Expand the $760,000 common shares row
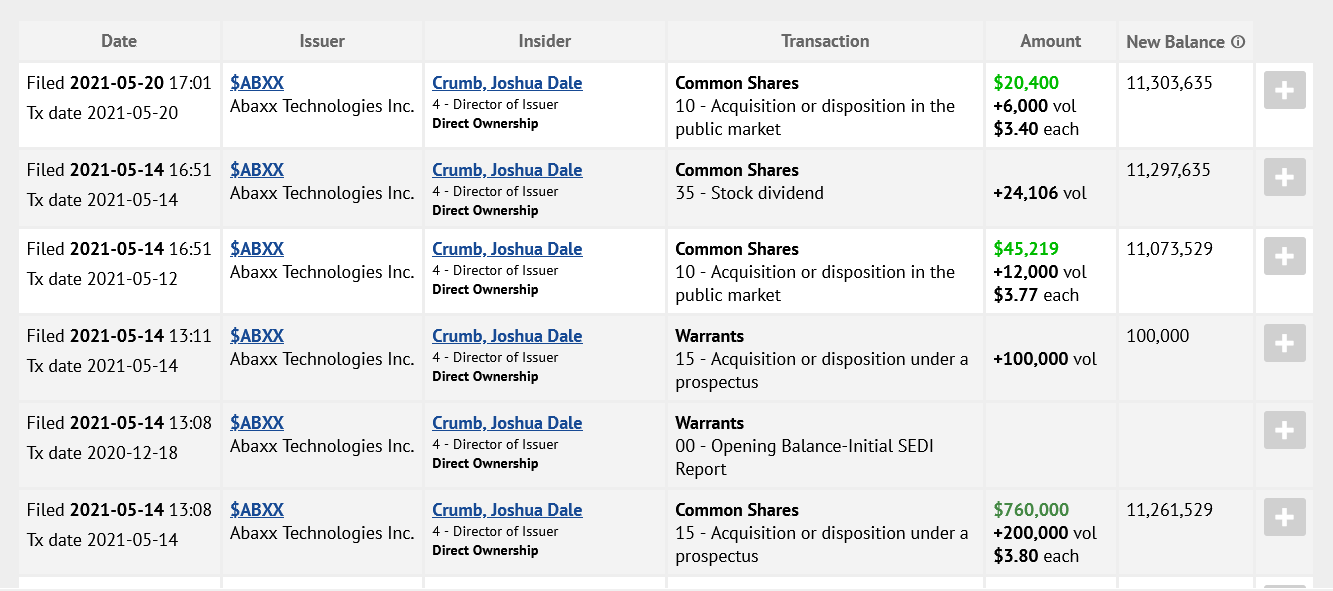This screenshot has height=591, width=1333. click(1285, 517)
